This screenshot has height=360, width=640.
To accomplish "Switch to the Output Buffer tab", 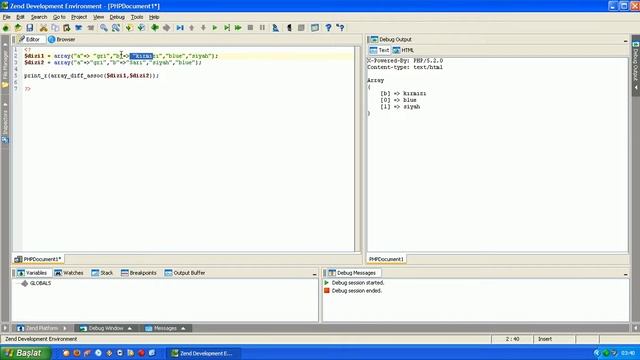I will point(185,273).
